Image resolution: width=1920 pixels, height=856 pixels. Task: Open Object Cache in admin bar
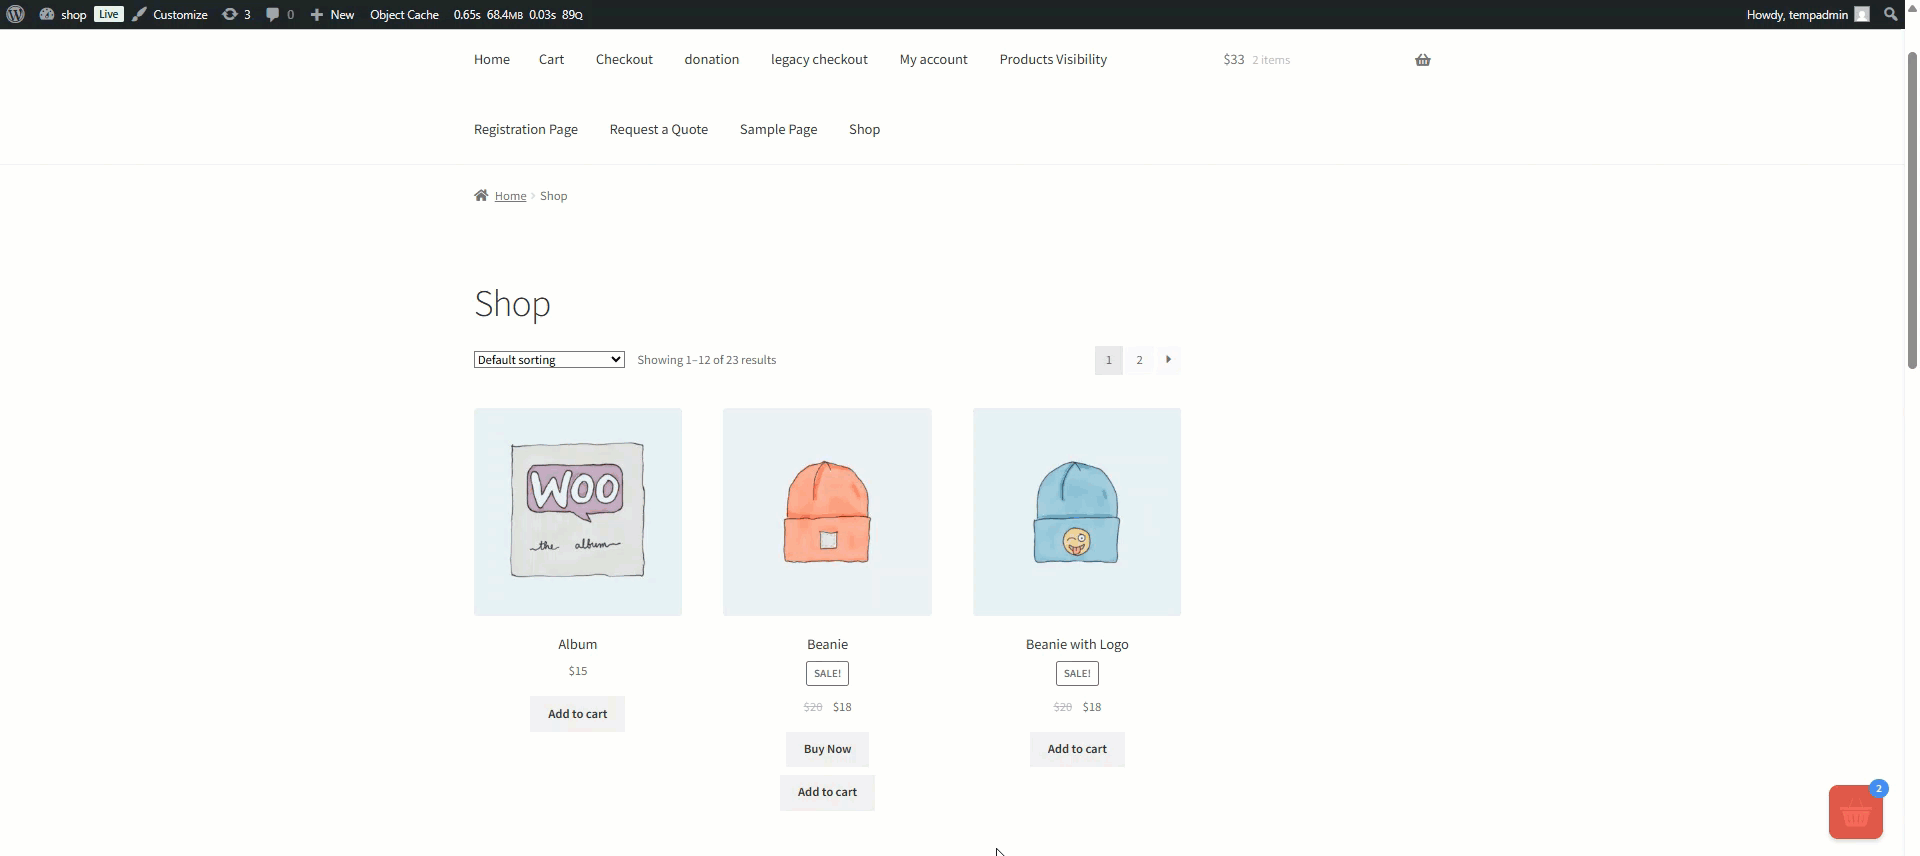(404, 14)
